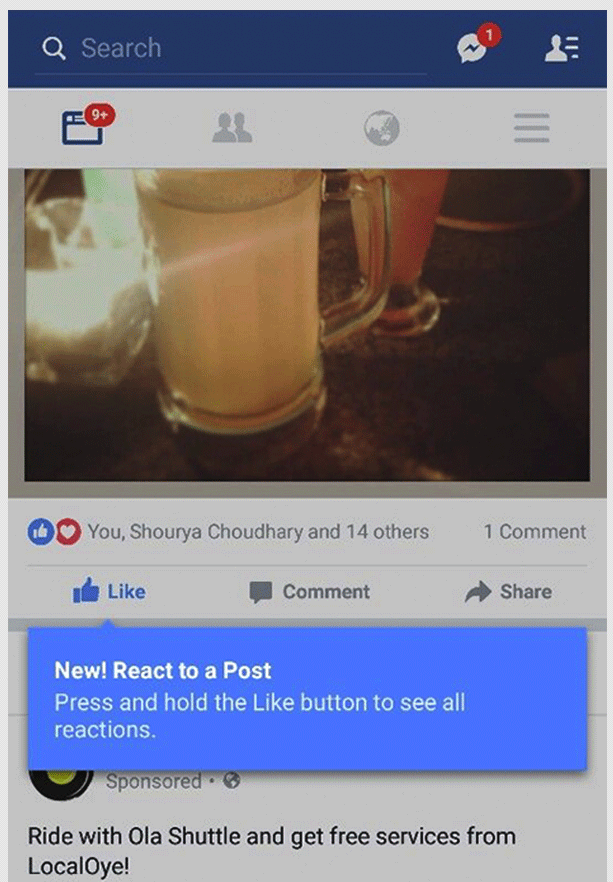Dismiss the React to a Post tooltip
Image resolution: width=613 pixels, height=882 pixels.
307,698
